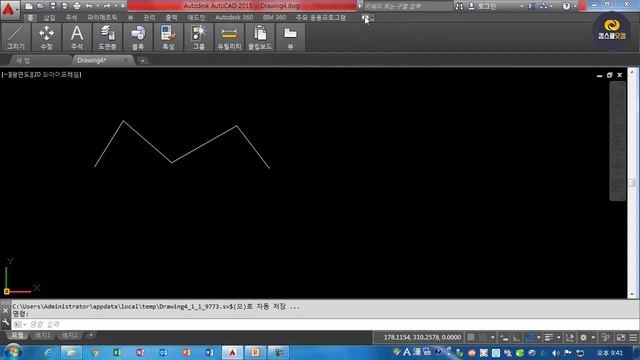
Task: Open the AutoCAD application menu logo
Action: 9,9
